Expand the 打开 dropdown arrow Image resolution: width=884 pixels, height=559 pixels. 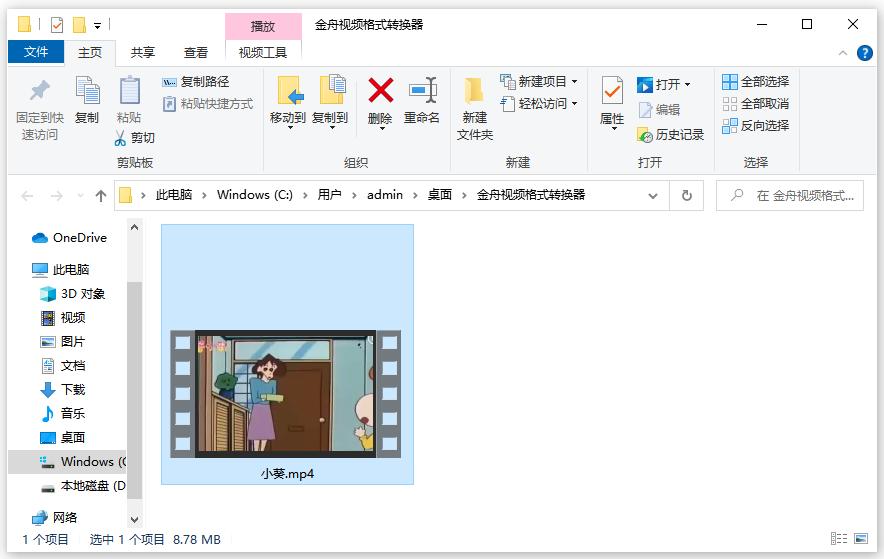click(x=687, y=85)
